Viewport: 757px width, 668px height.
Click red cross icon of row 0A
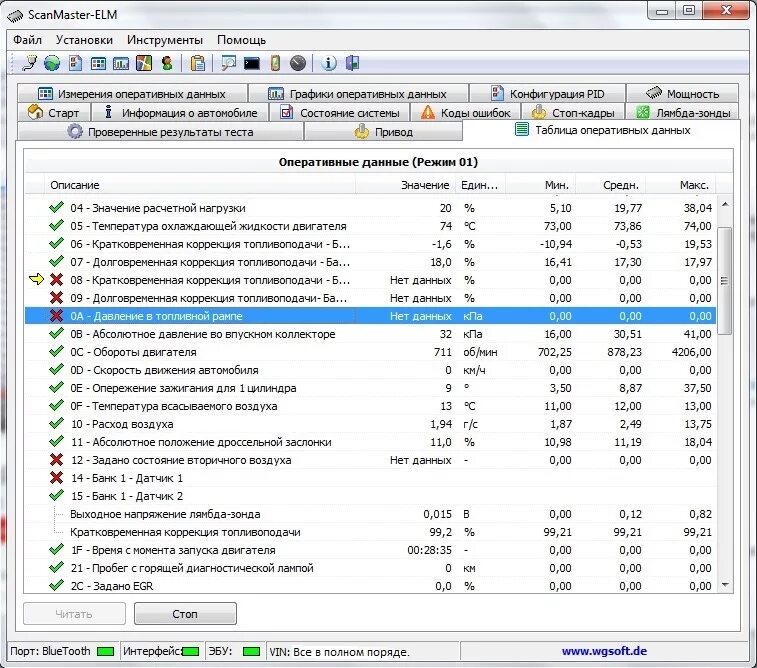click(56, 316)
